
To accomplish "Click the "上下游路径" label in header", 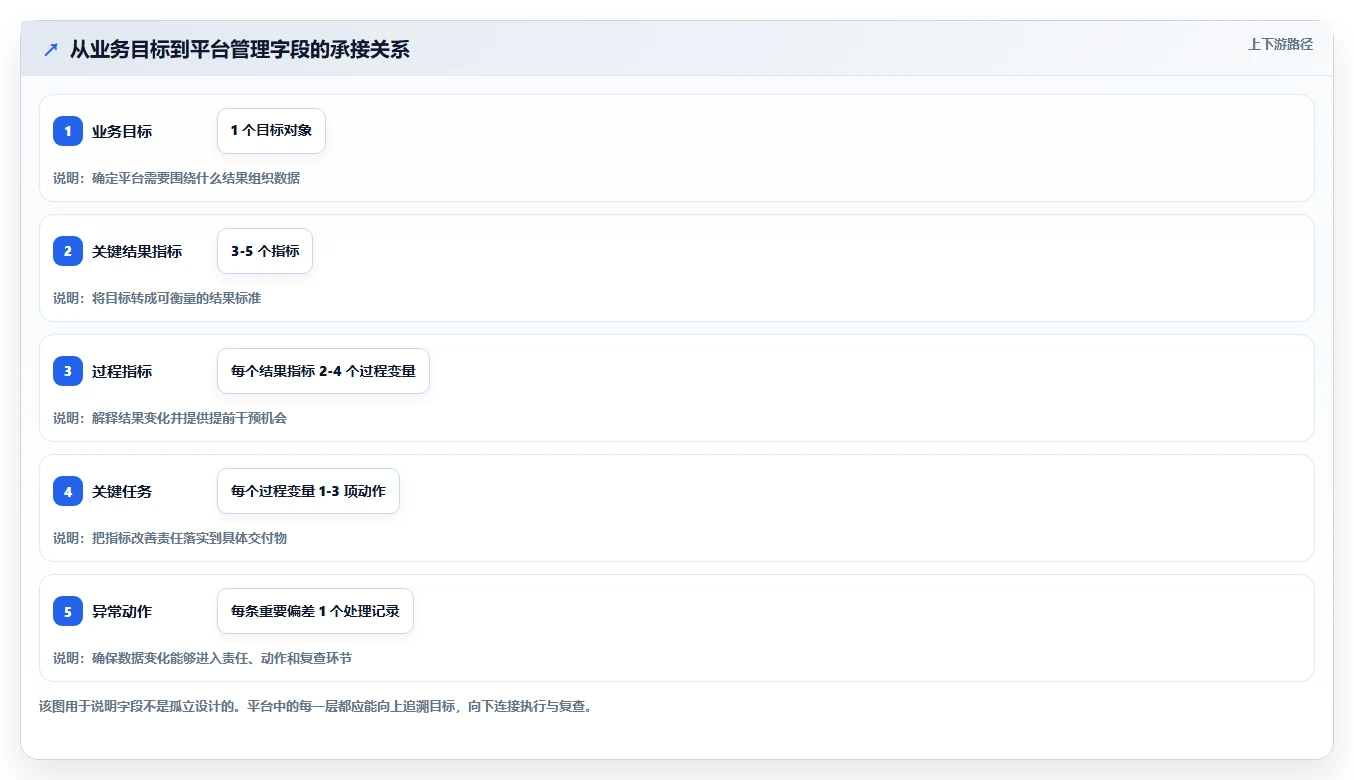I will [1280, 44].
